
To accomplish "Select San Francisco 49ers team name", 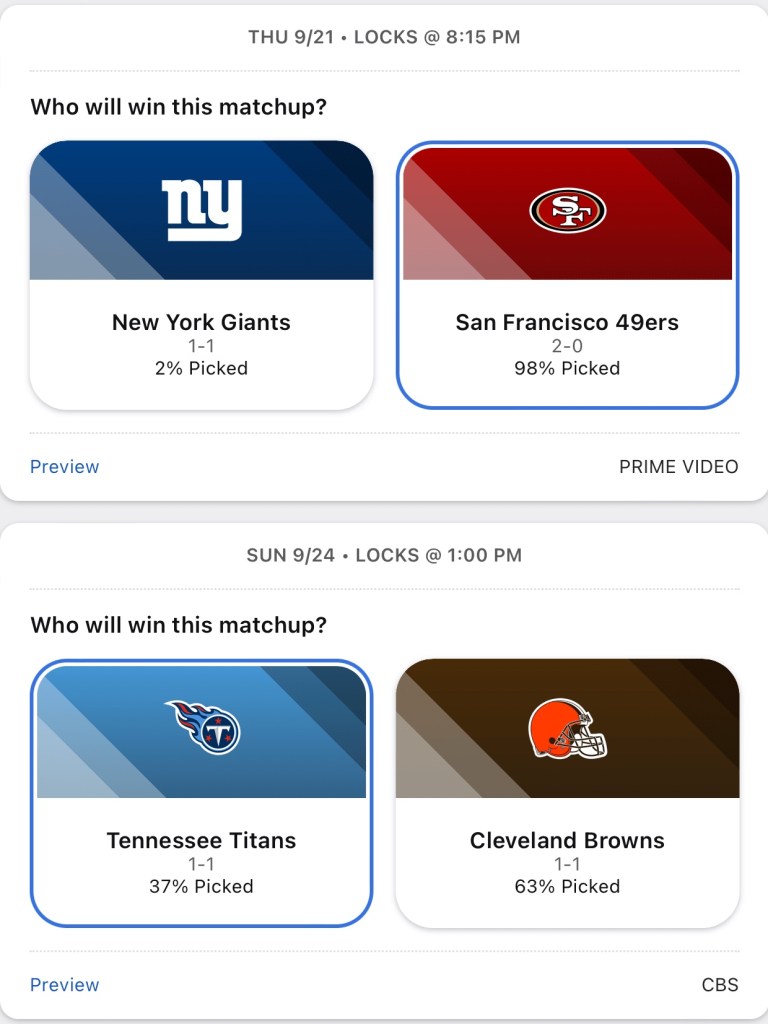I will point(567,322).
